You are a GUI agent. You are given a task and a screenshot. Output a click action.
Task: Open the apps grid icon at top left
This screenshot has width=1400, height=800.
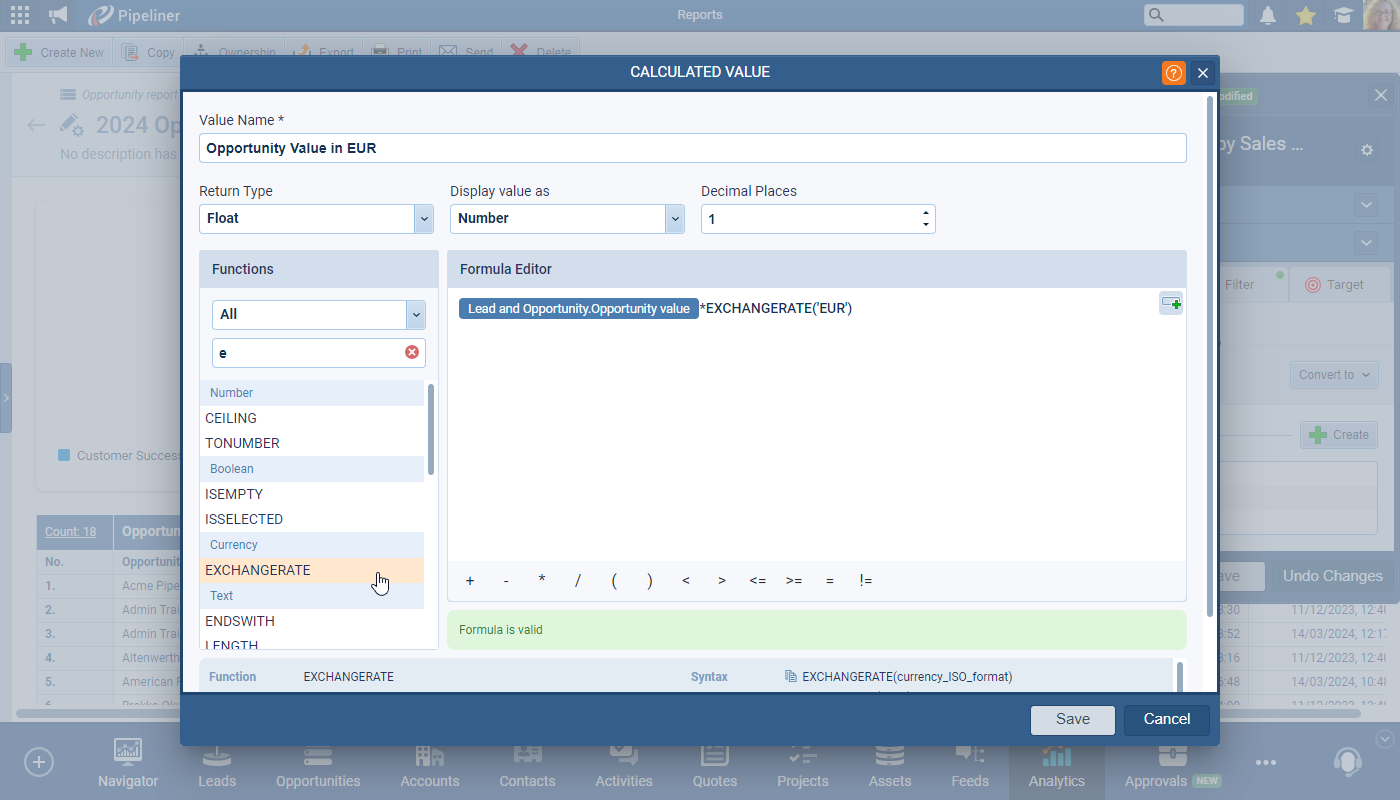pyautogui.click(x=19, y=15)
